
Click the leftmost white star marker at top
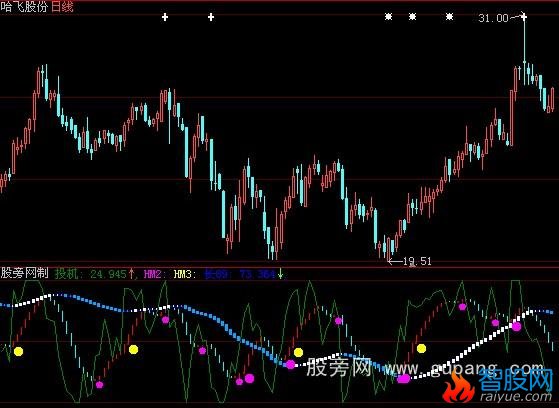click(389, 16)
